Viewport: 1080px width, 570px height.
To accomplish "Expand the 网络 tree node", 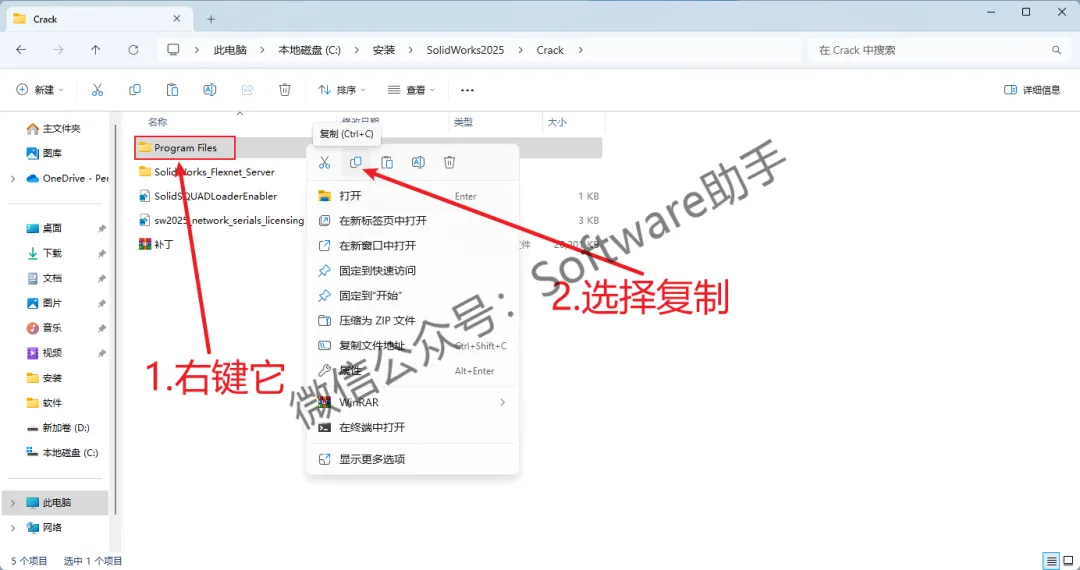I will coord(13,527).
